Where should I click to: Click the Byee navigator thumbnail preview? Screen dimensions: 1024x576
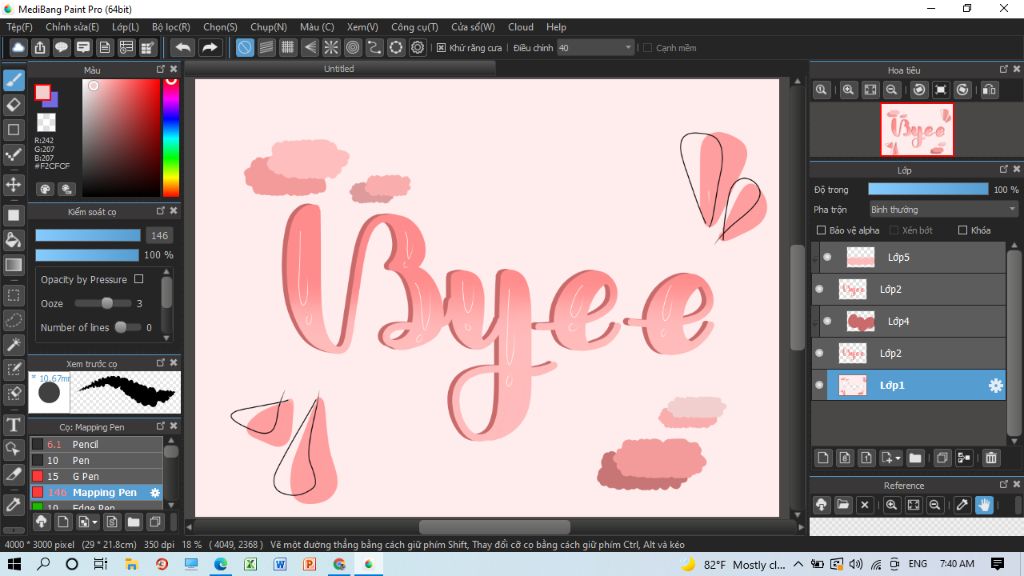point(917,130)
